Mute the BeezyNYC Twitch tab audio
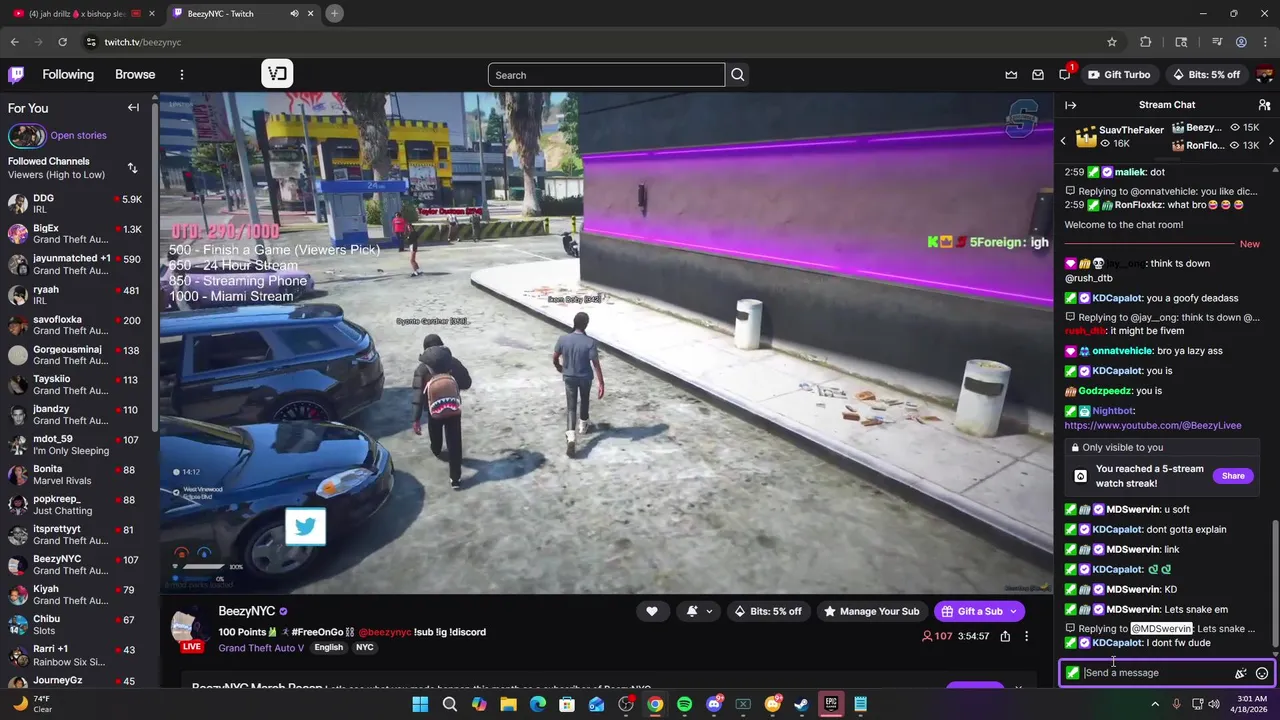The width and height of the screenshot is (1280, 720). pos(294,13)
